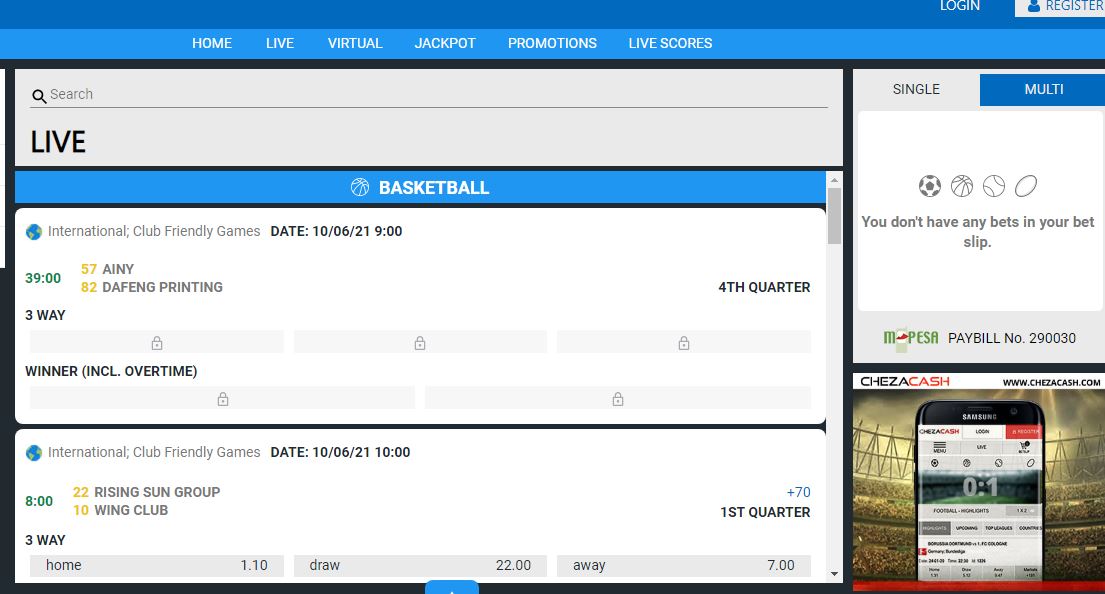Click the globe icon beside DATE: 10/06/21 9:00
This screenshot has width=1105, height=594.
[x=34, y=232]
